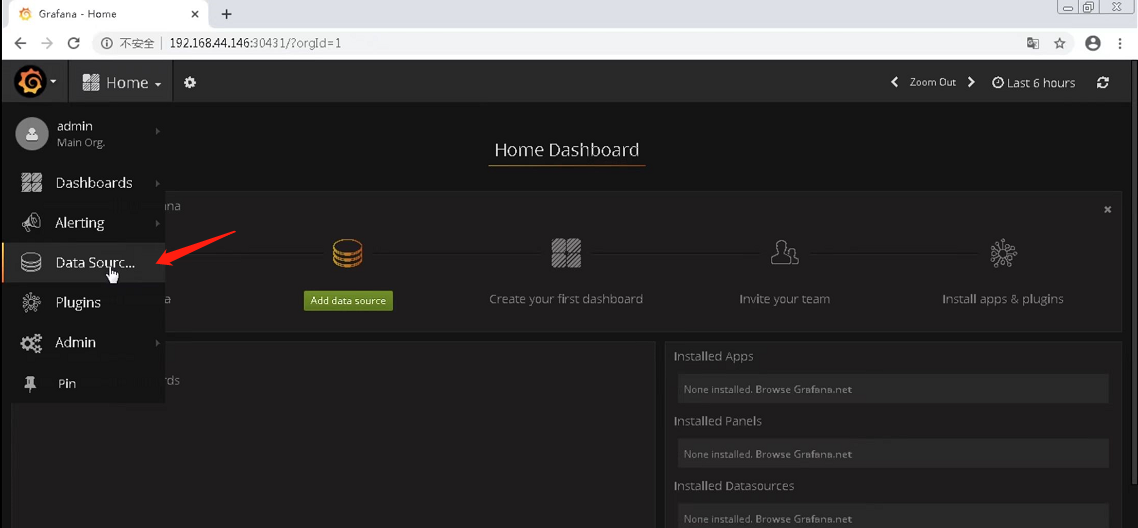This screenshot has height=528, width=1138.
Task: Click the Installed Panels heading
Action: 718,421
